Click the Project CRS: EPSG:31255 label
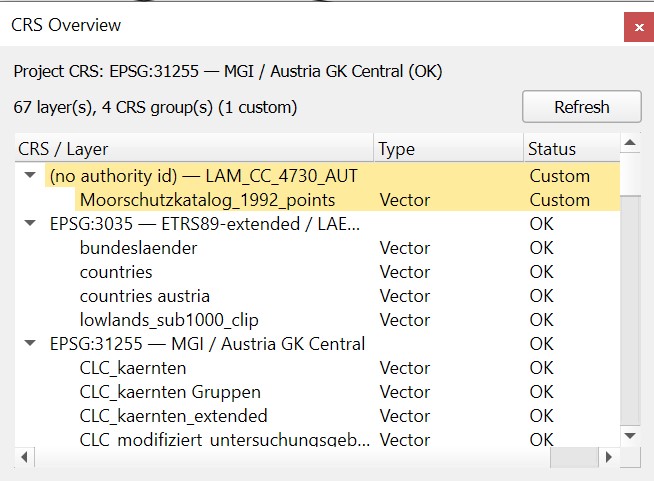 228,71
